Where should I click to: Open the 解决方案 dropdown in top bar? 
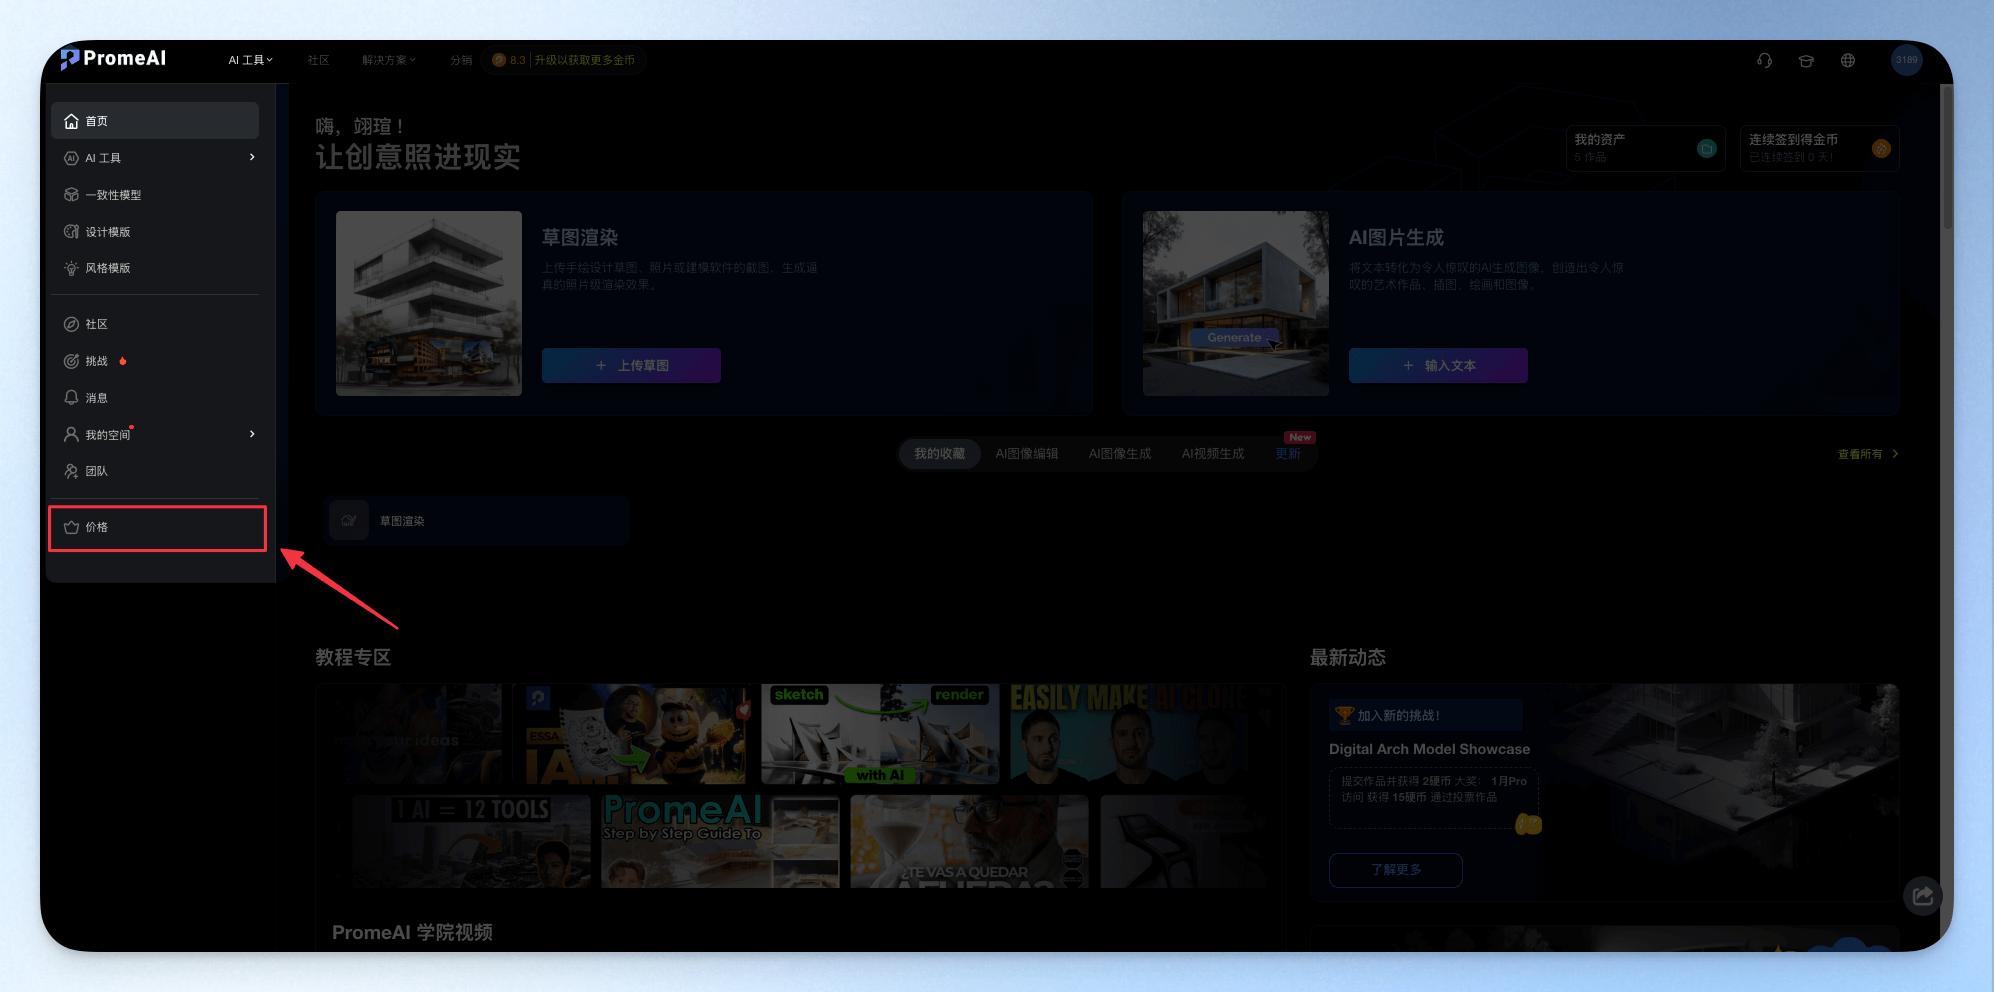click(388, 60)
